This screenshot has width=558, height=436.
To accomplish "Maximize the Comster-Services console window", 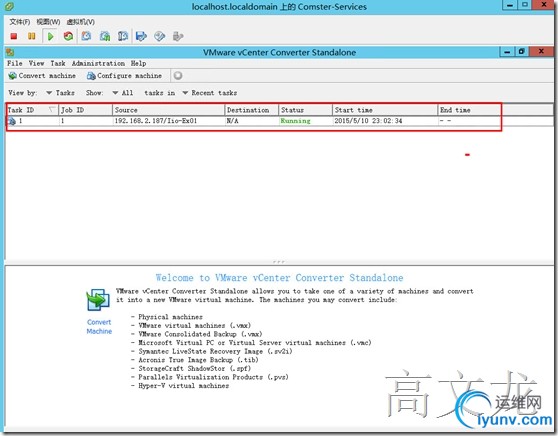I will coord(525,5).
